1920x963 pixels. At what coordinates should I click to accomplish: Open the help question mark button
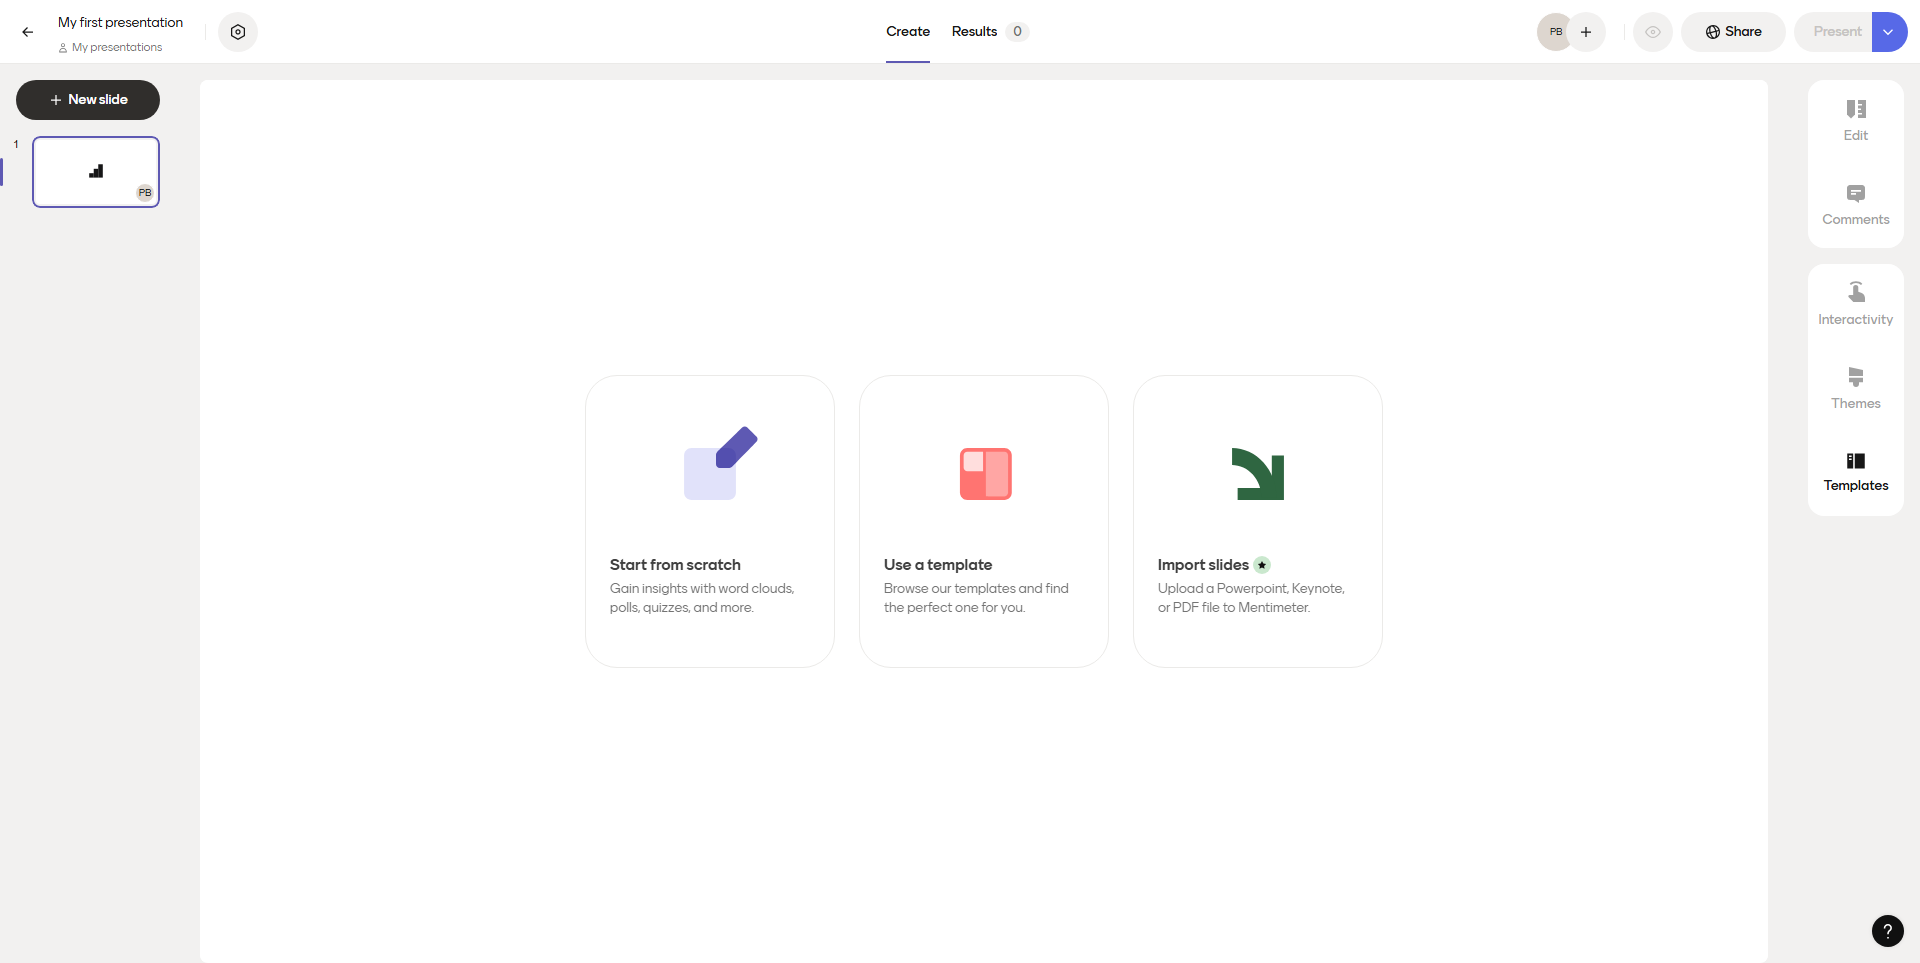1887,931
